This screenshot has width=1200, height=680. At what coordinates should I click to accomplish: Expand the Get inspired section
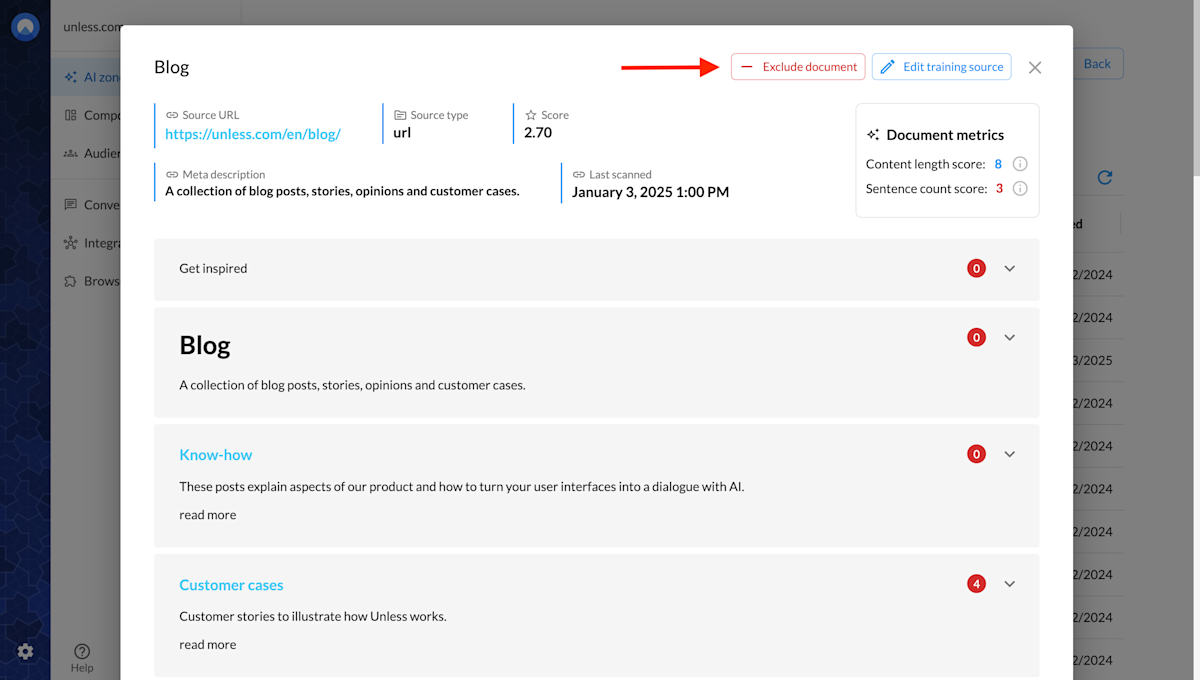[1009, 268]
